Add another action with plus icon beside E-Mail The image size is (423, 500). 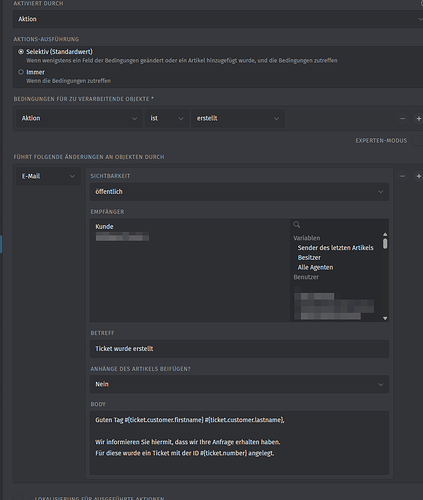(x=418, y=176)
